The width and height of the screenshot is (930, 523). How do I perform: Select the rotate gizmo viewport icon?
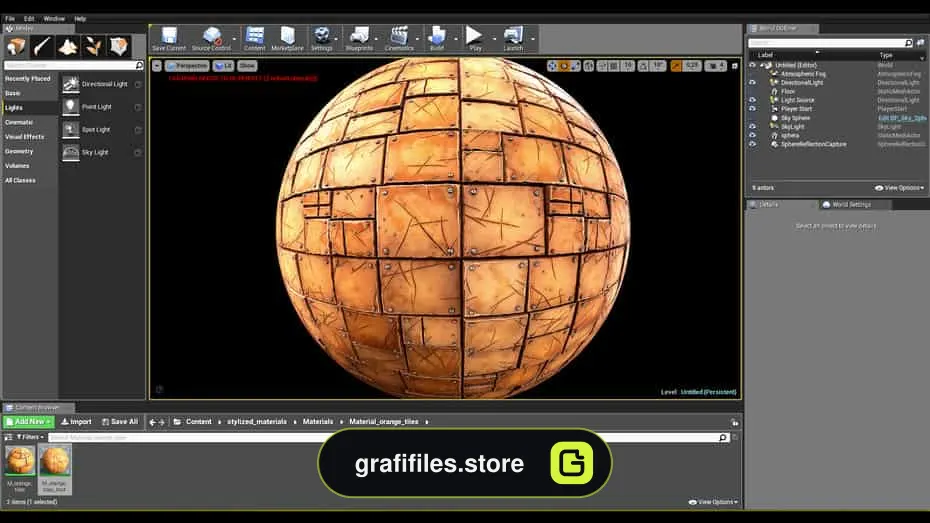tap(564, 66)
